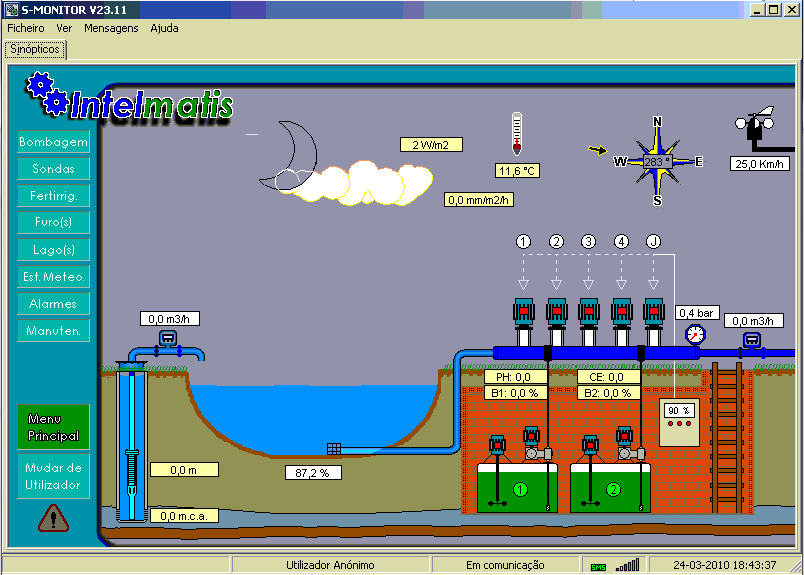Switch to the Sinópticos tab

pyautogui.click(x=35, y=49)
